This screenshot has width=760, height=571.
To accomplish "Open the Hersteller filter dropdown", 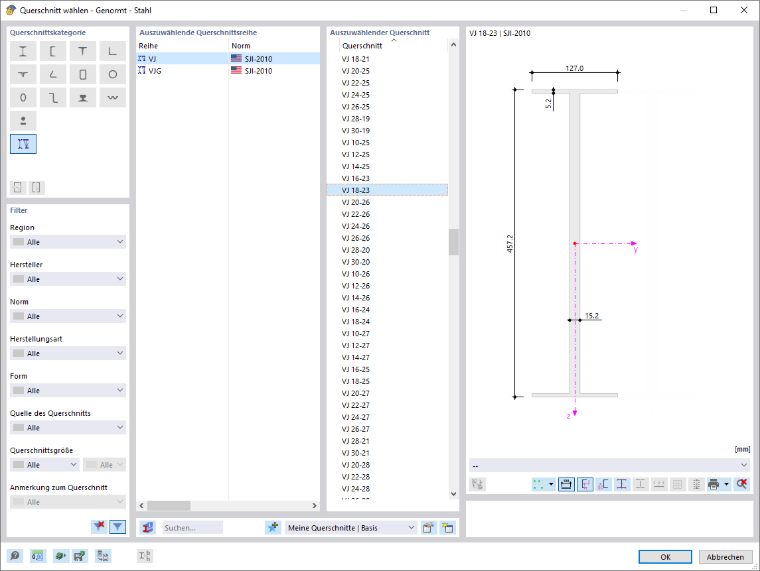I will pos(68,279).
